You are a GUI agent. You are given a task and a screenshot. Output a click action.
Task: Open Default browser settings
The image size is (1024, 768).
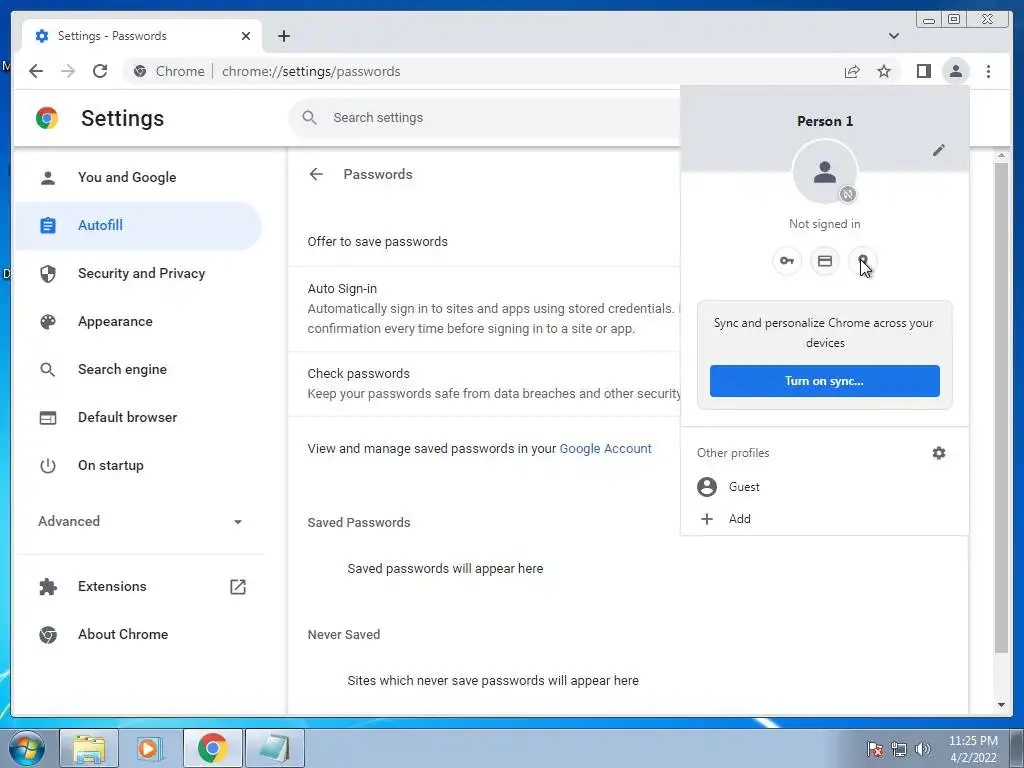pyautogui.click(x=138, y=417)
